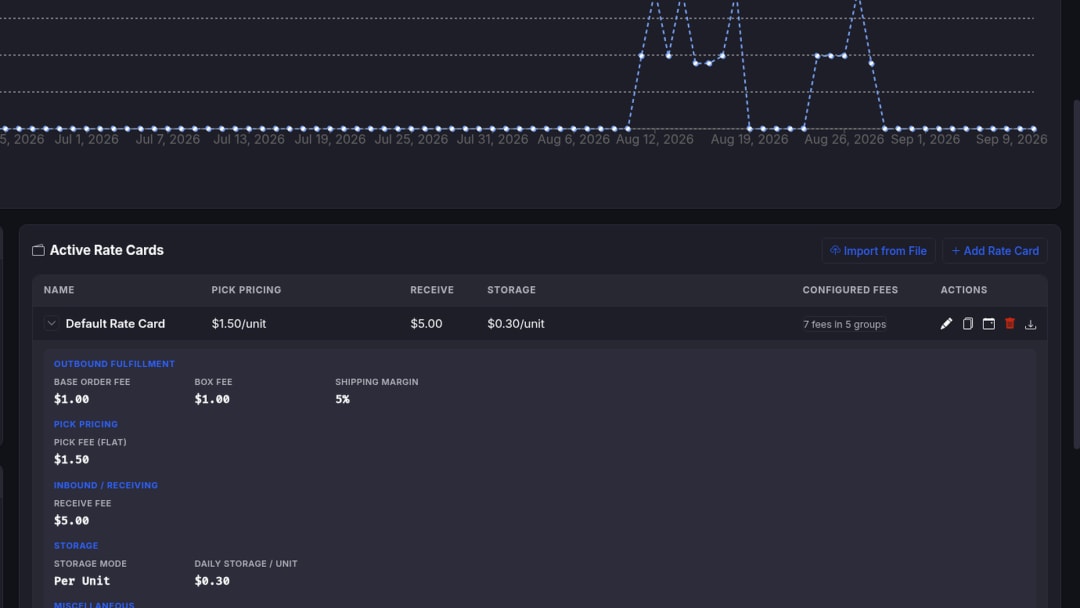Click the INBOUND / RECEIVING section heading

pyautogui.click(x=105, y=485)
